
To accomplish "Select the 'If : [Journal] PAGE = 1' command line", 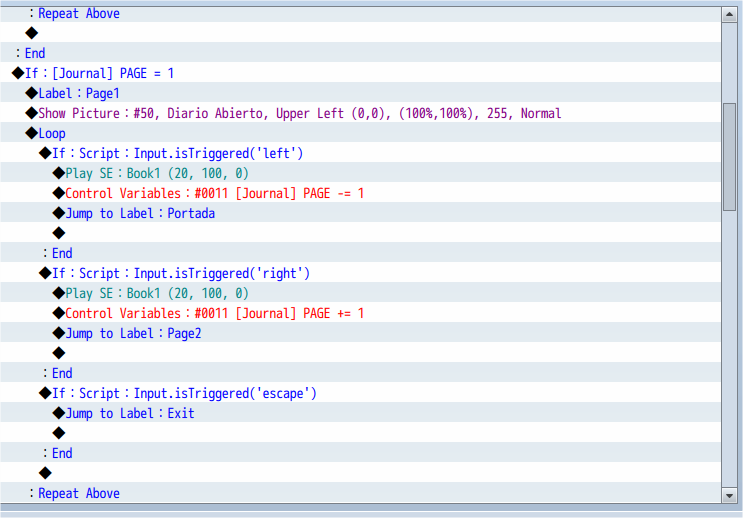I will [360, 73].
